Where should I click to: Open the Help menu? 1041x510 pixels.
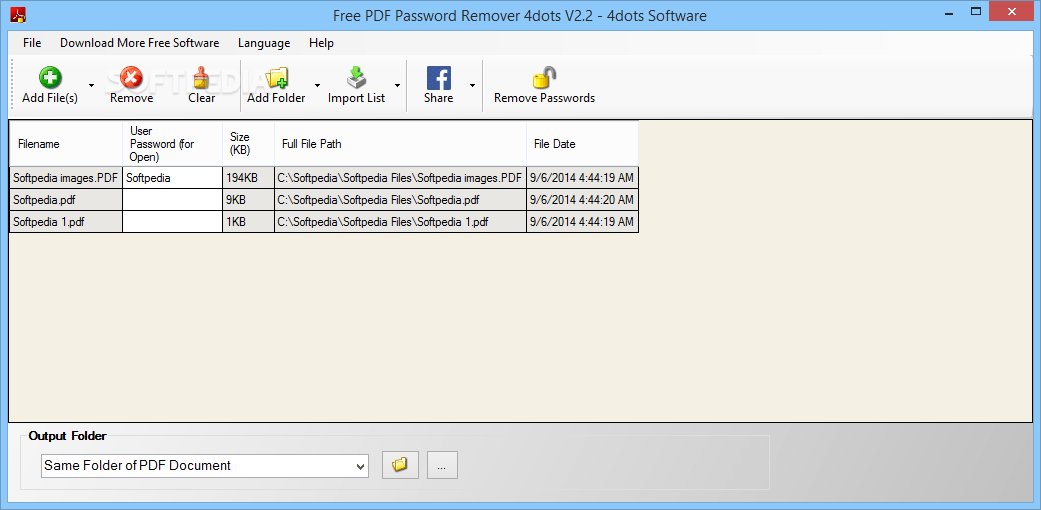[321, 43]
